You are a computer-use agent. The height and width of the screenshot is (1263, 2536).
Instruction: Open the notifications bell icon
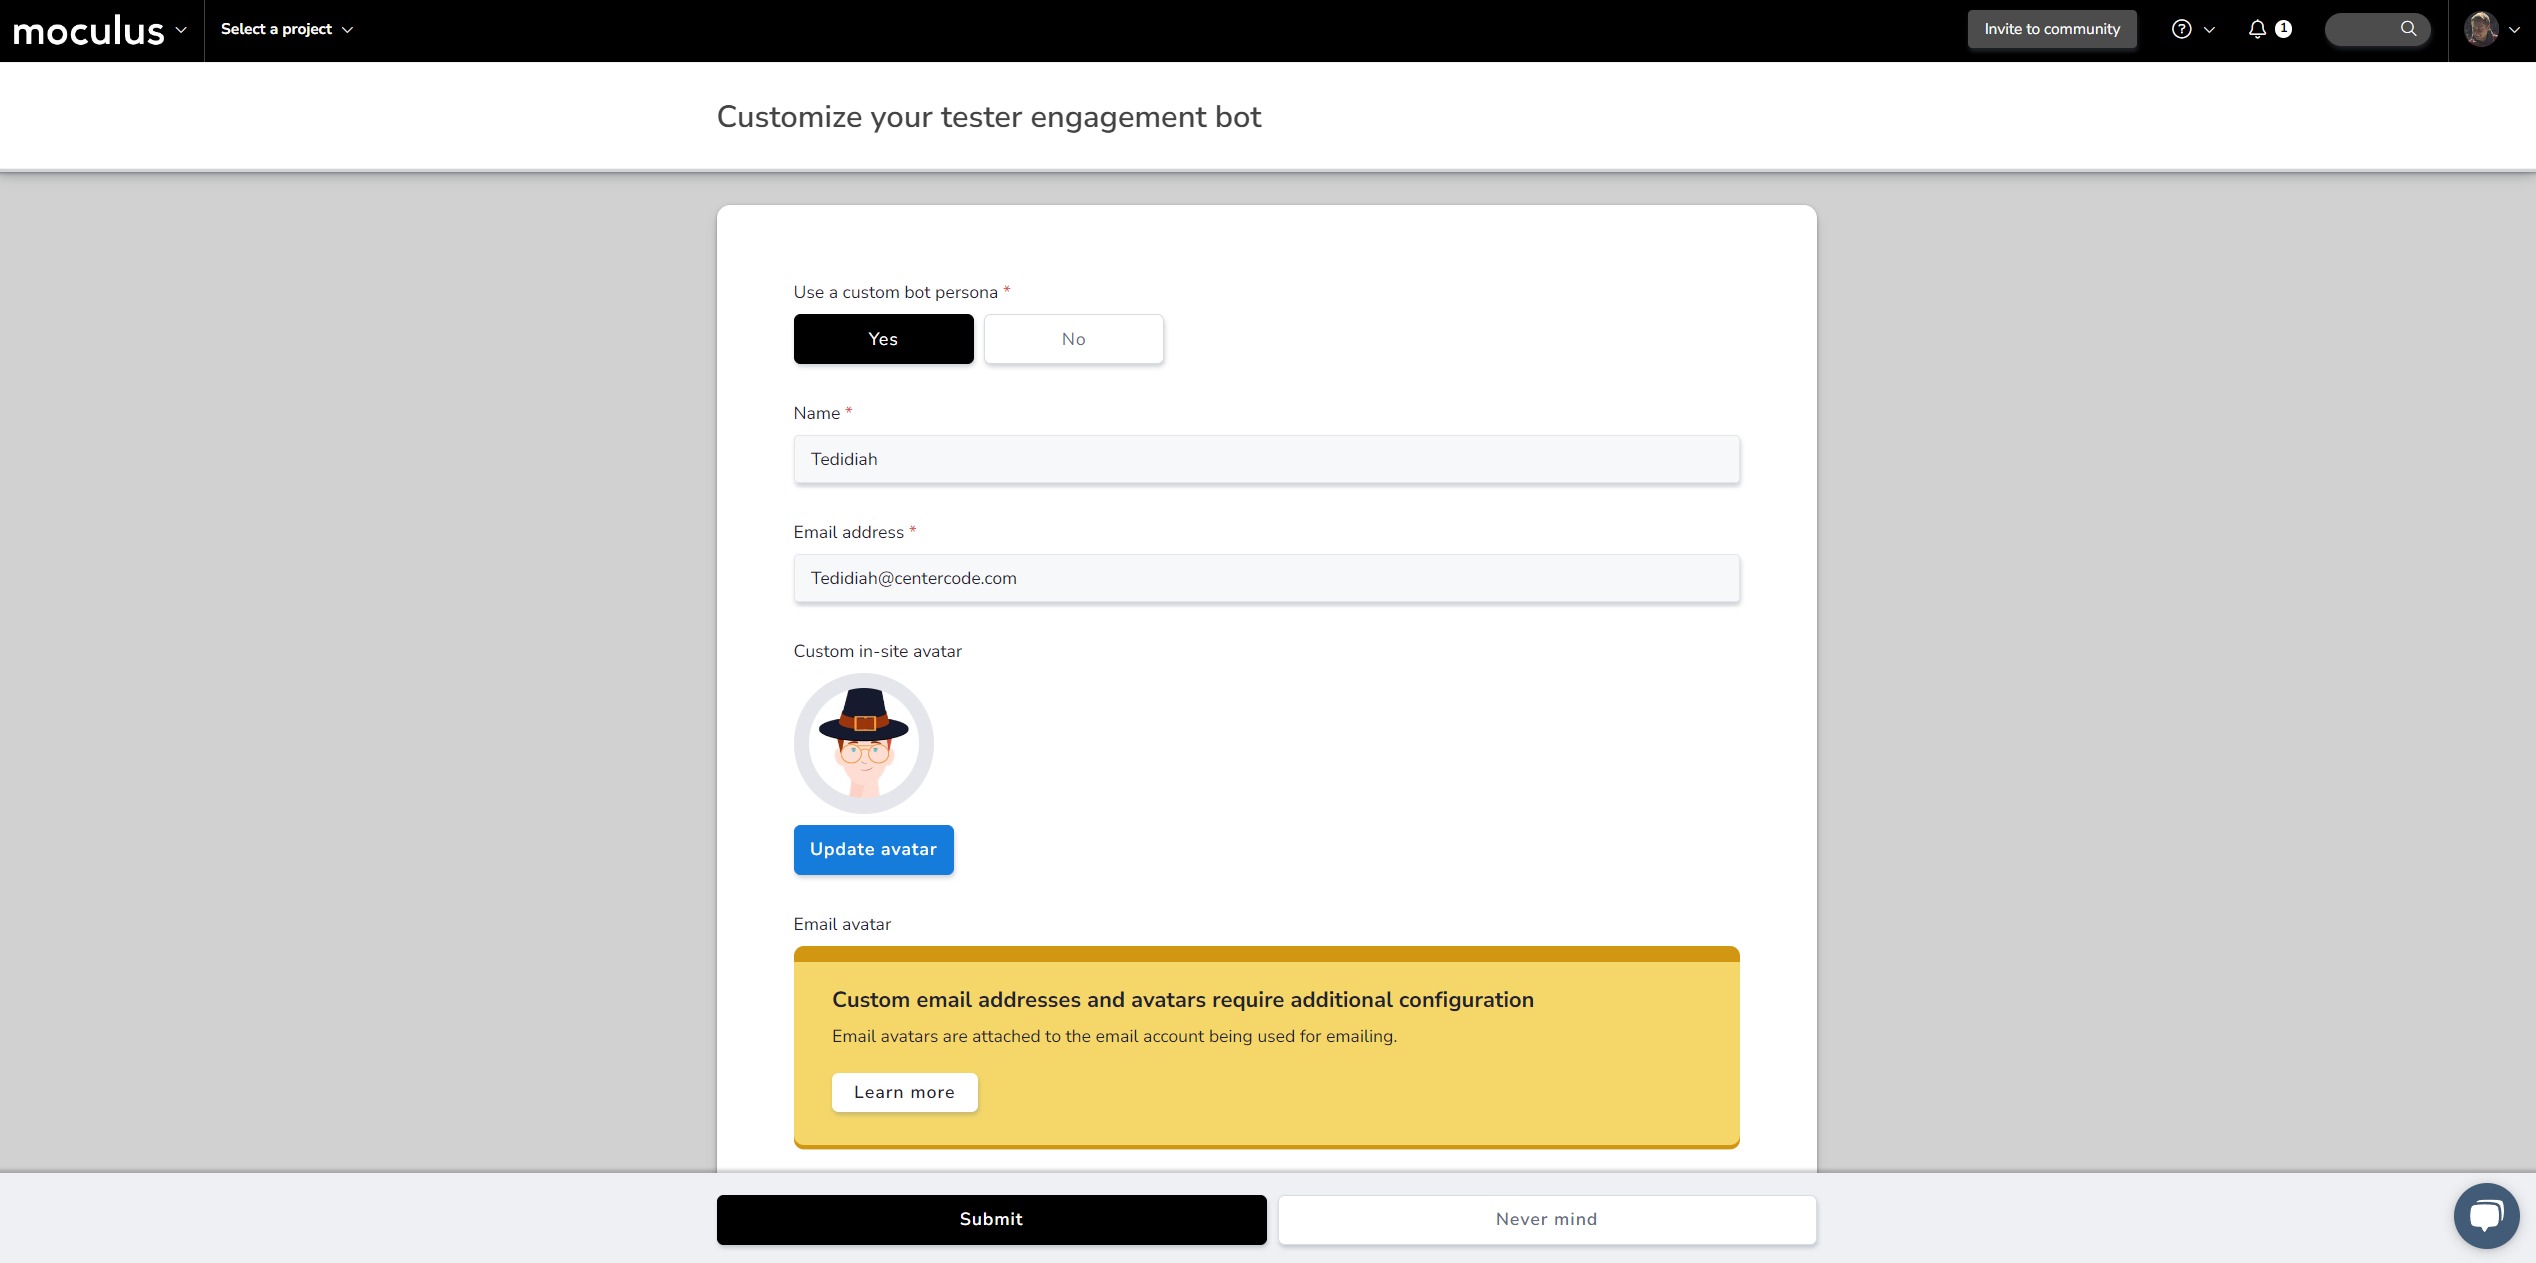(2257, 29)
